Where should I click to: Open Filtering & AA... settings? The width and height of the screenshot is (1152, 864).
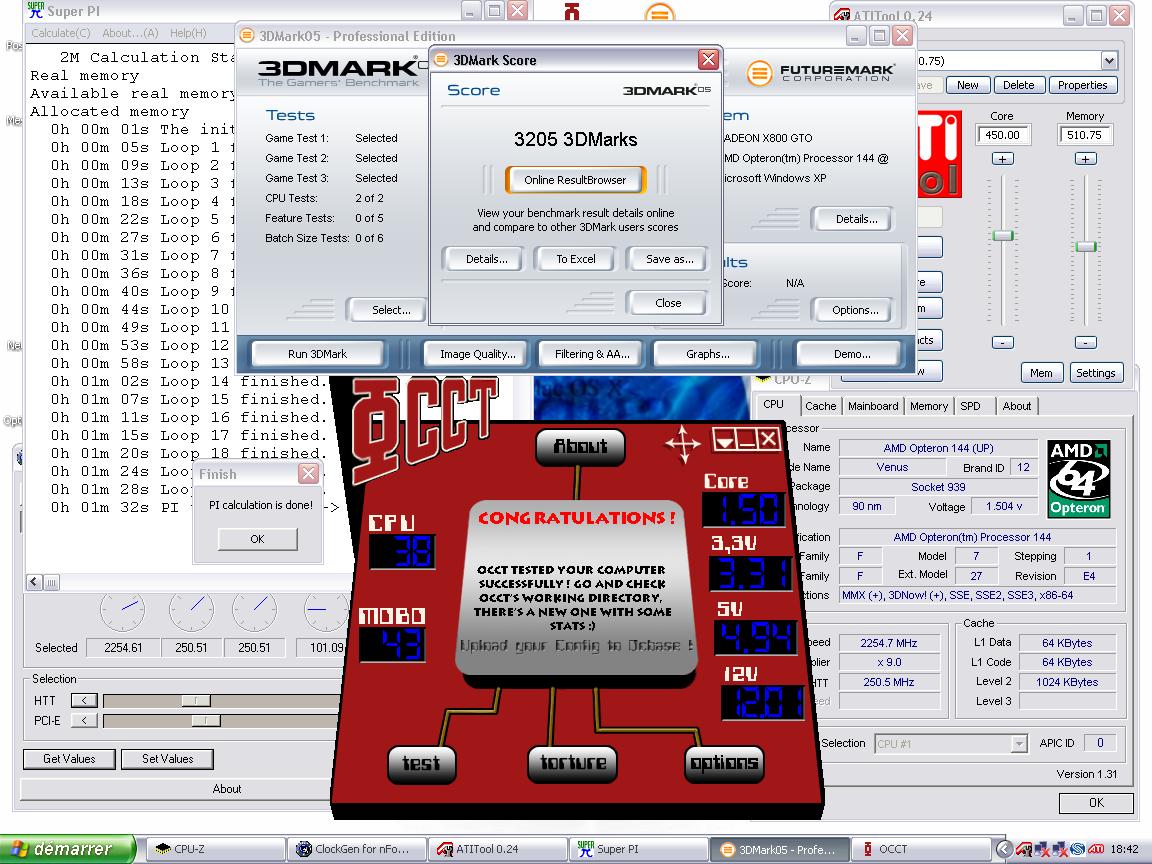pyautogui.click(x=592, y=354)
